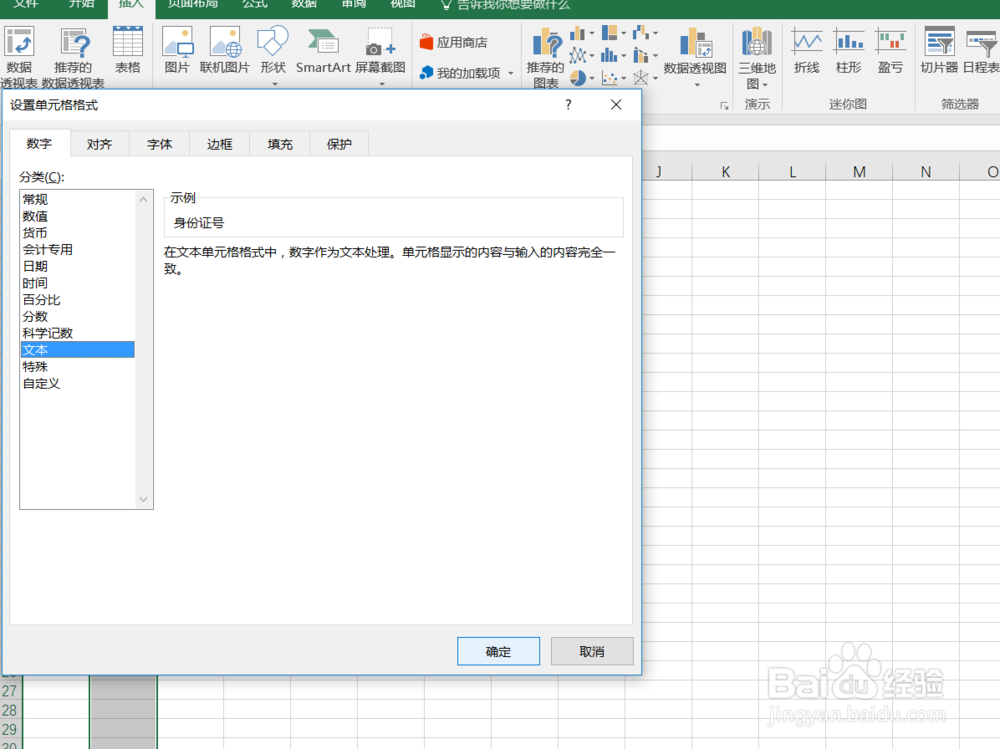Insert a Picture from file
1000x749 pixels.
tap(177, 50)
